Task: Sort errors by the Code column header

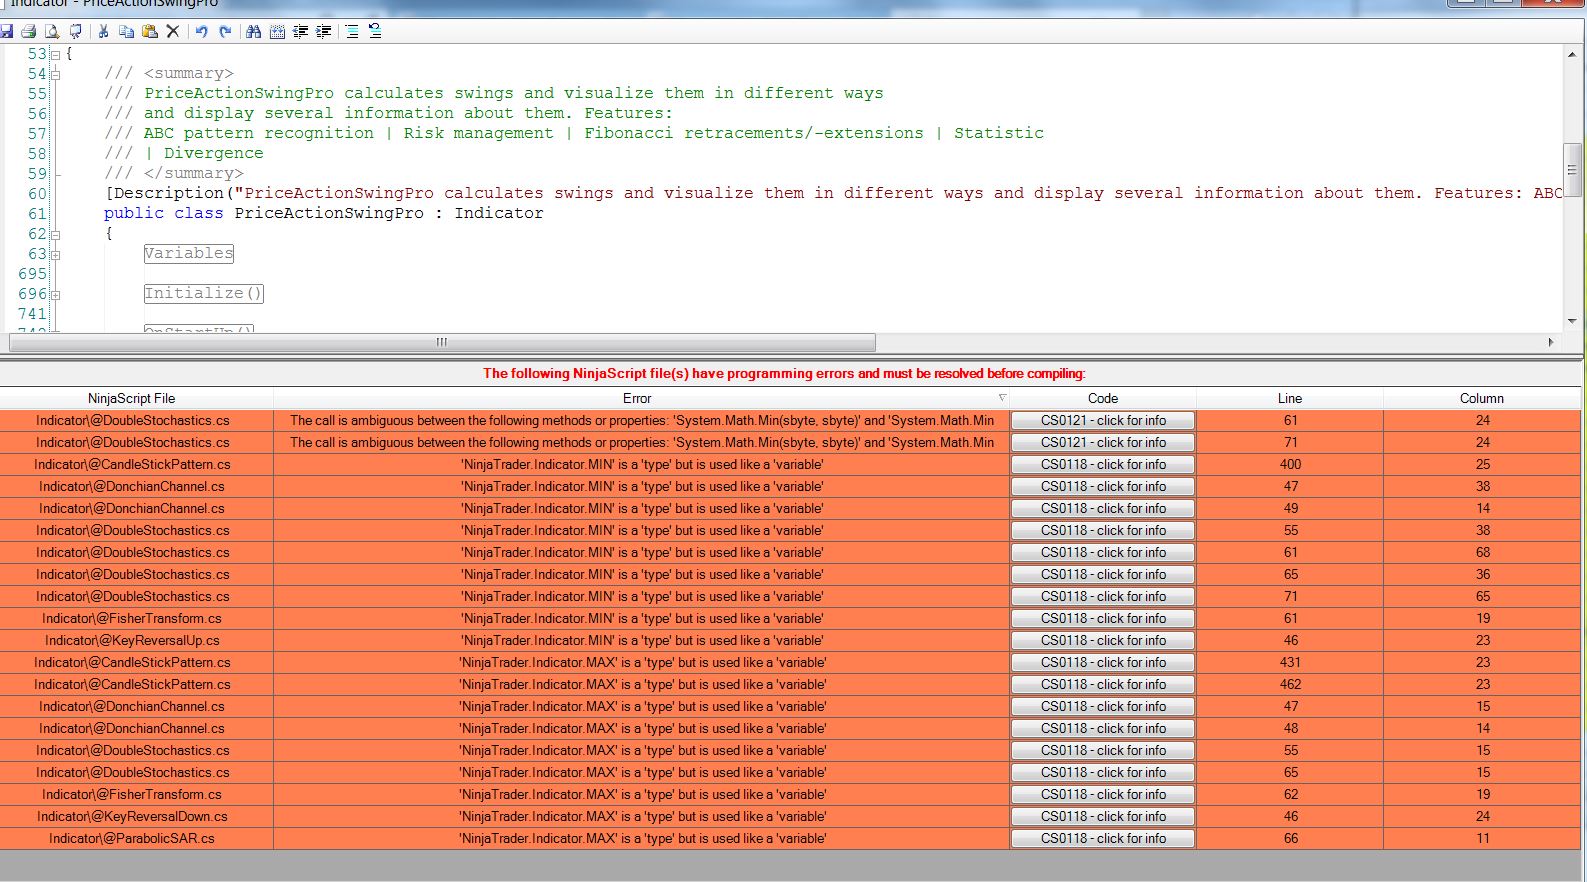Action: pos(1103,398)
